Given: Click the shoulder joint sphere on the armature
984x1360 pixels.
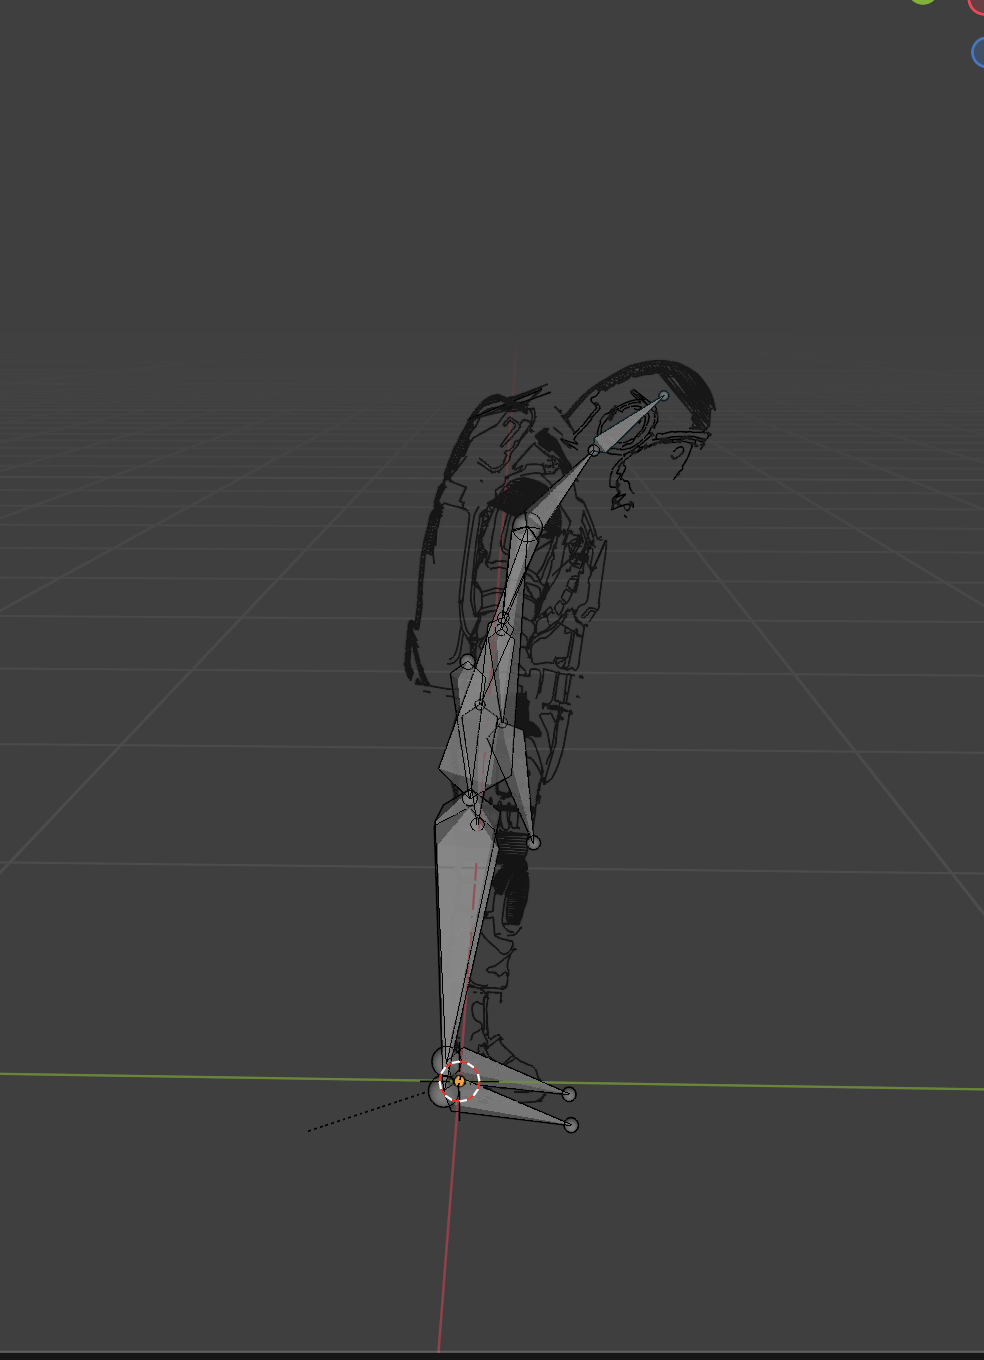Looking at the screenshot, I should pyautogui.click(x=525, y=527).
